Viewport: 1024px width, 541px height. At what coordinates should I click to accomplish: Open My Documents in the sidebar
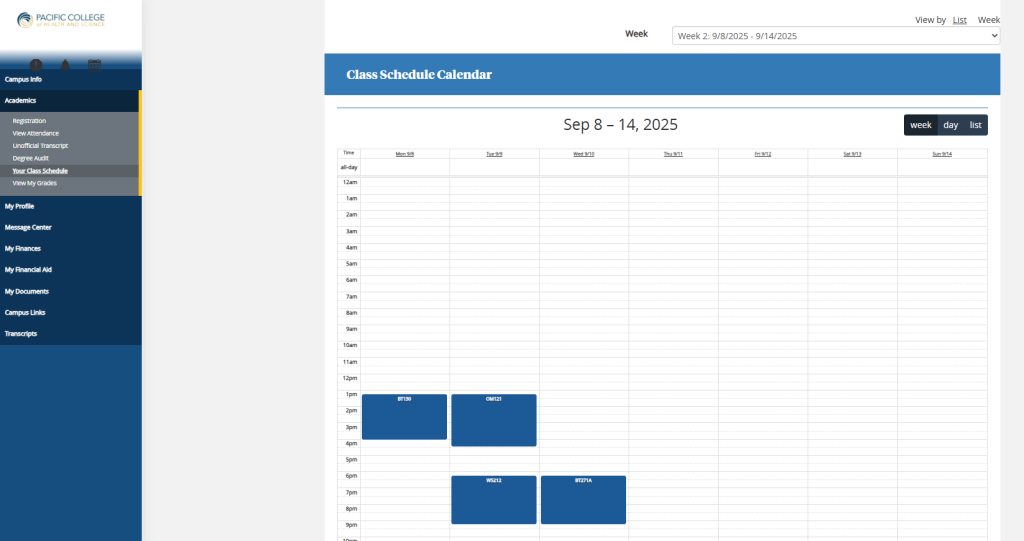27,291
